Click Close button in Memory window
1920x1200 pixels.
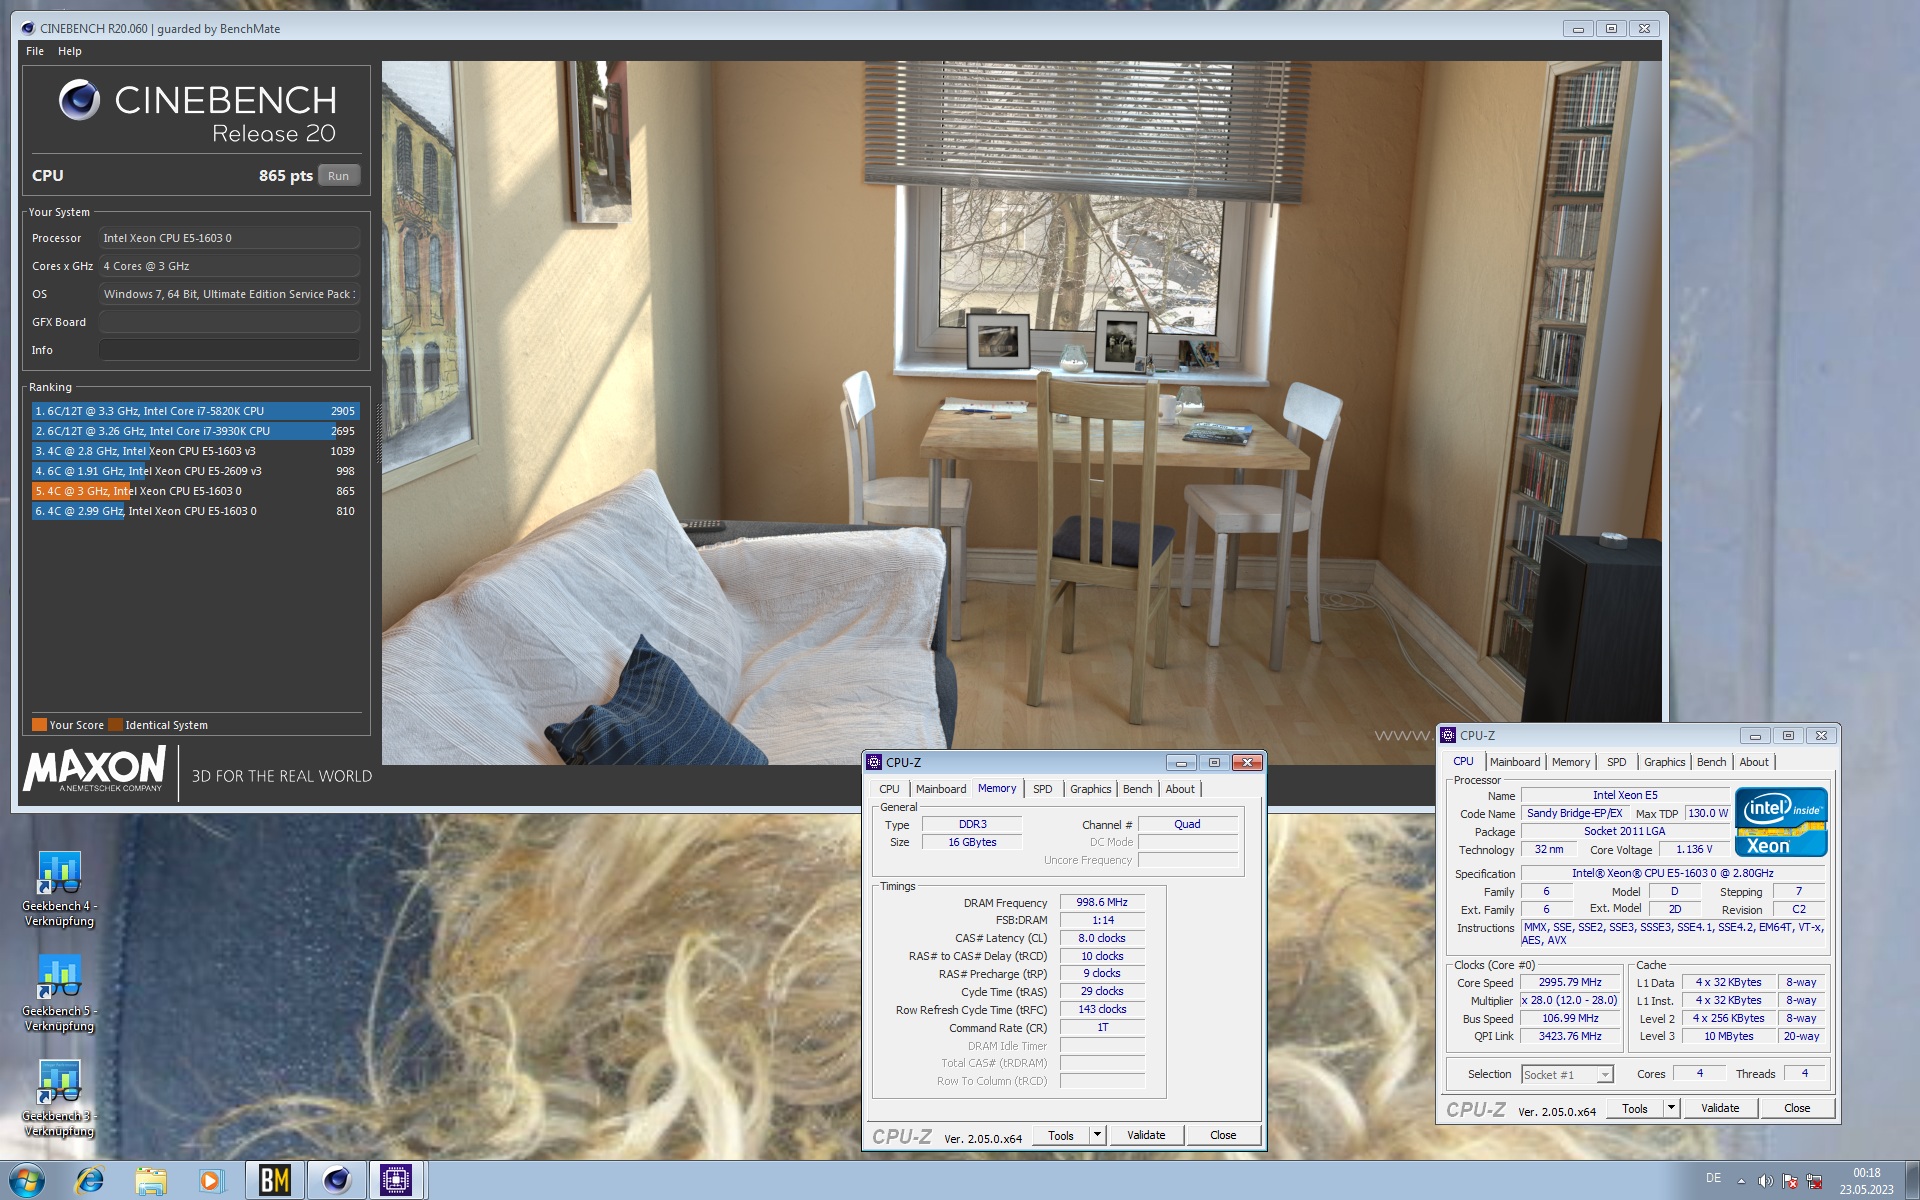[1223, 1135]
